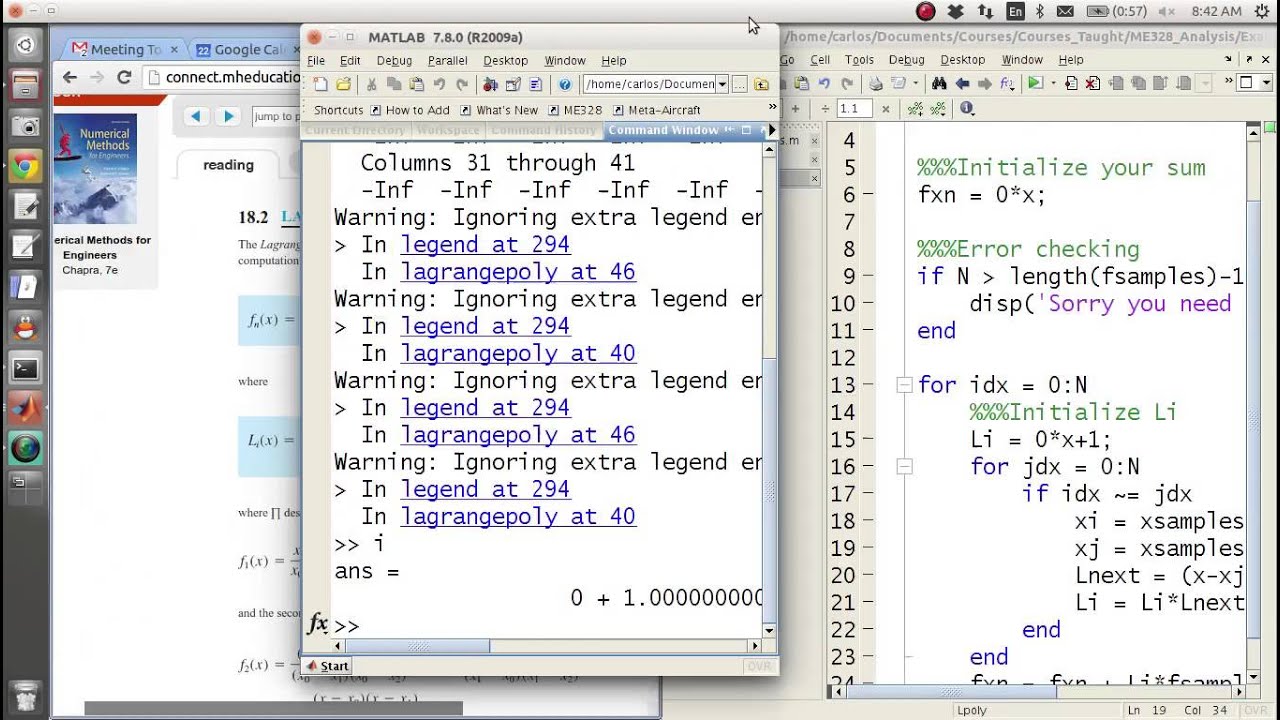This screenshot has width=1280, height=720.
Task: Switch to Command History tab
Action: pyautogui.click(x=544, y=131)
